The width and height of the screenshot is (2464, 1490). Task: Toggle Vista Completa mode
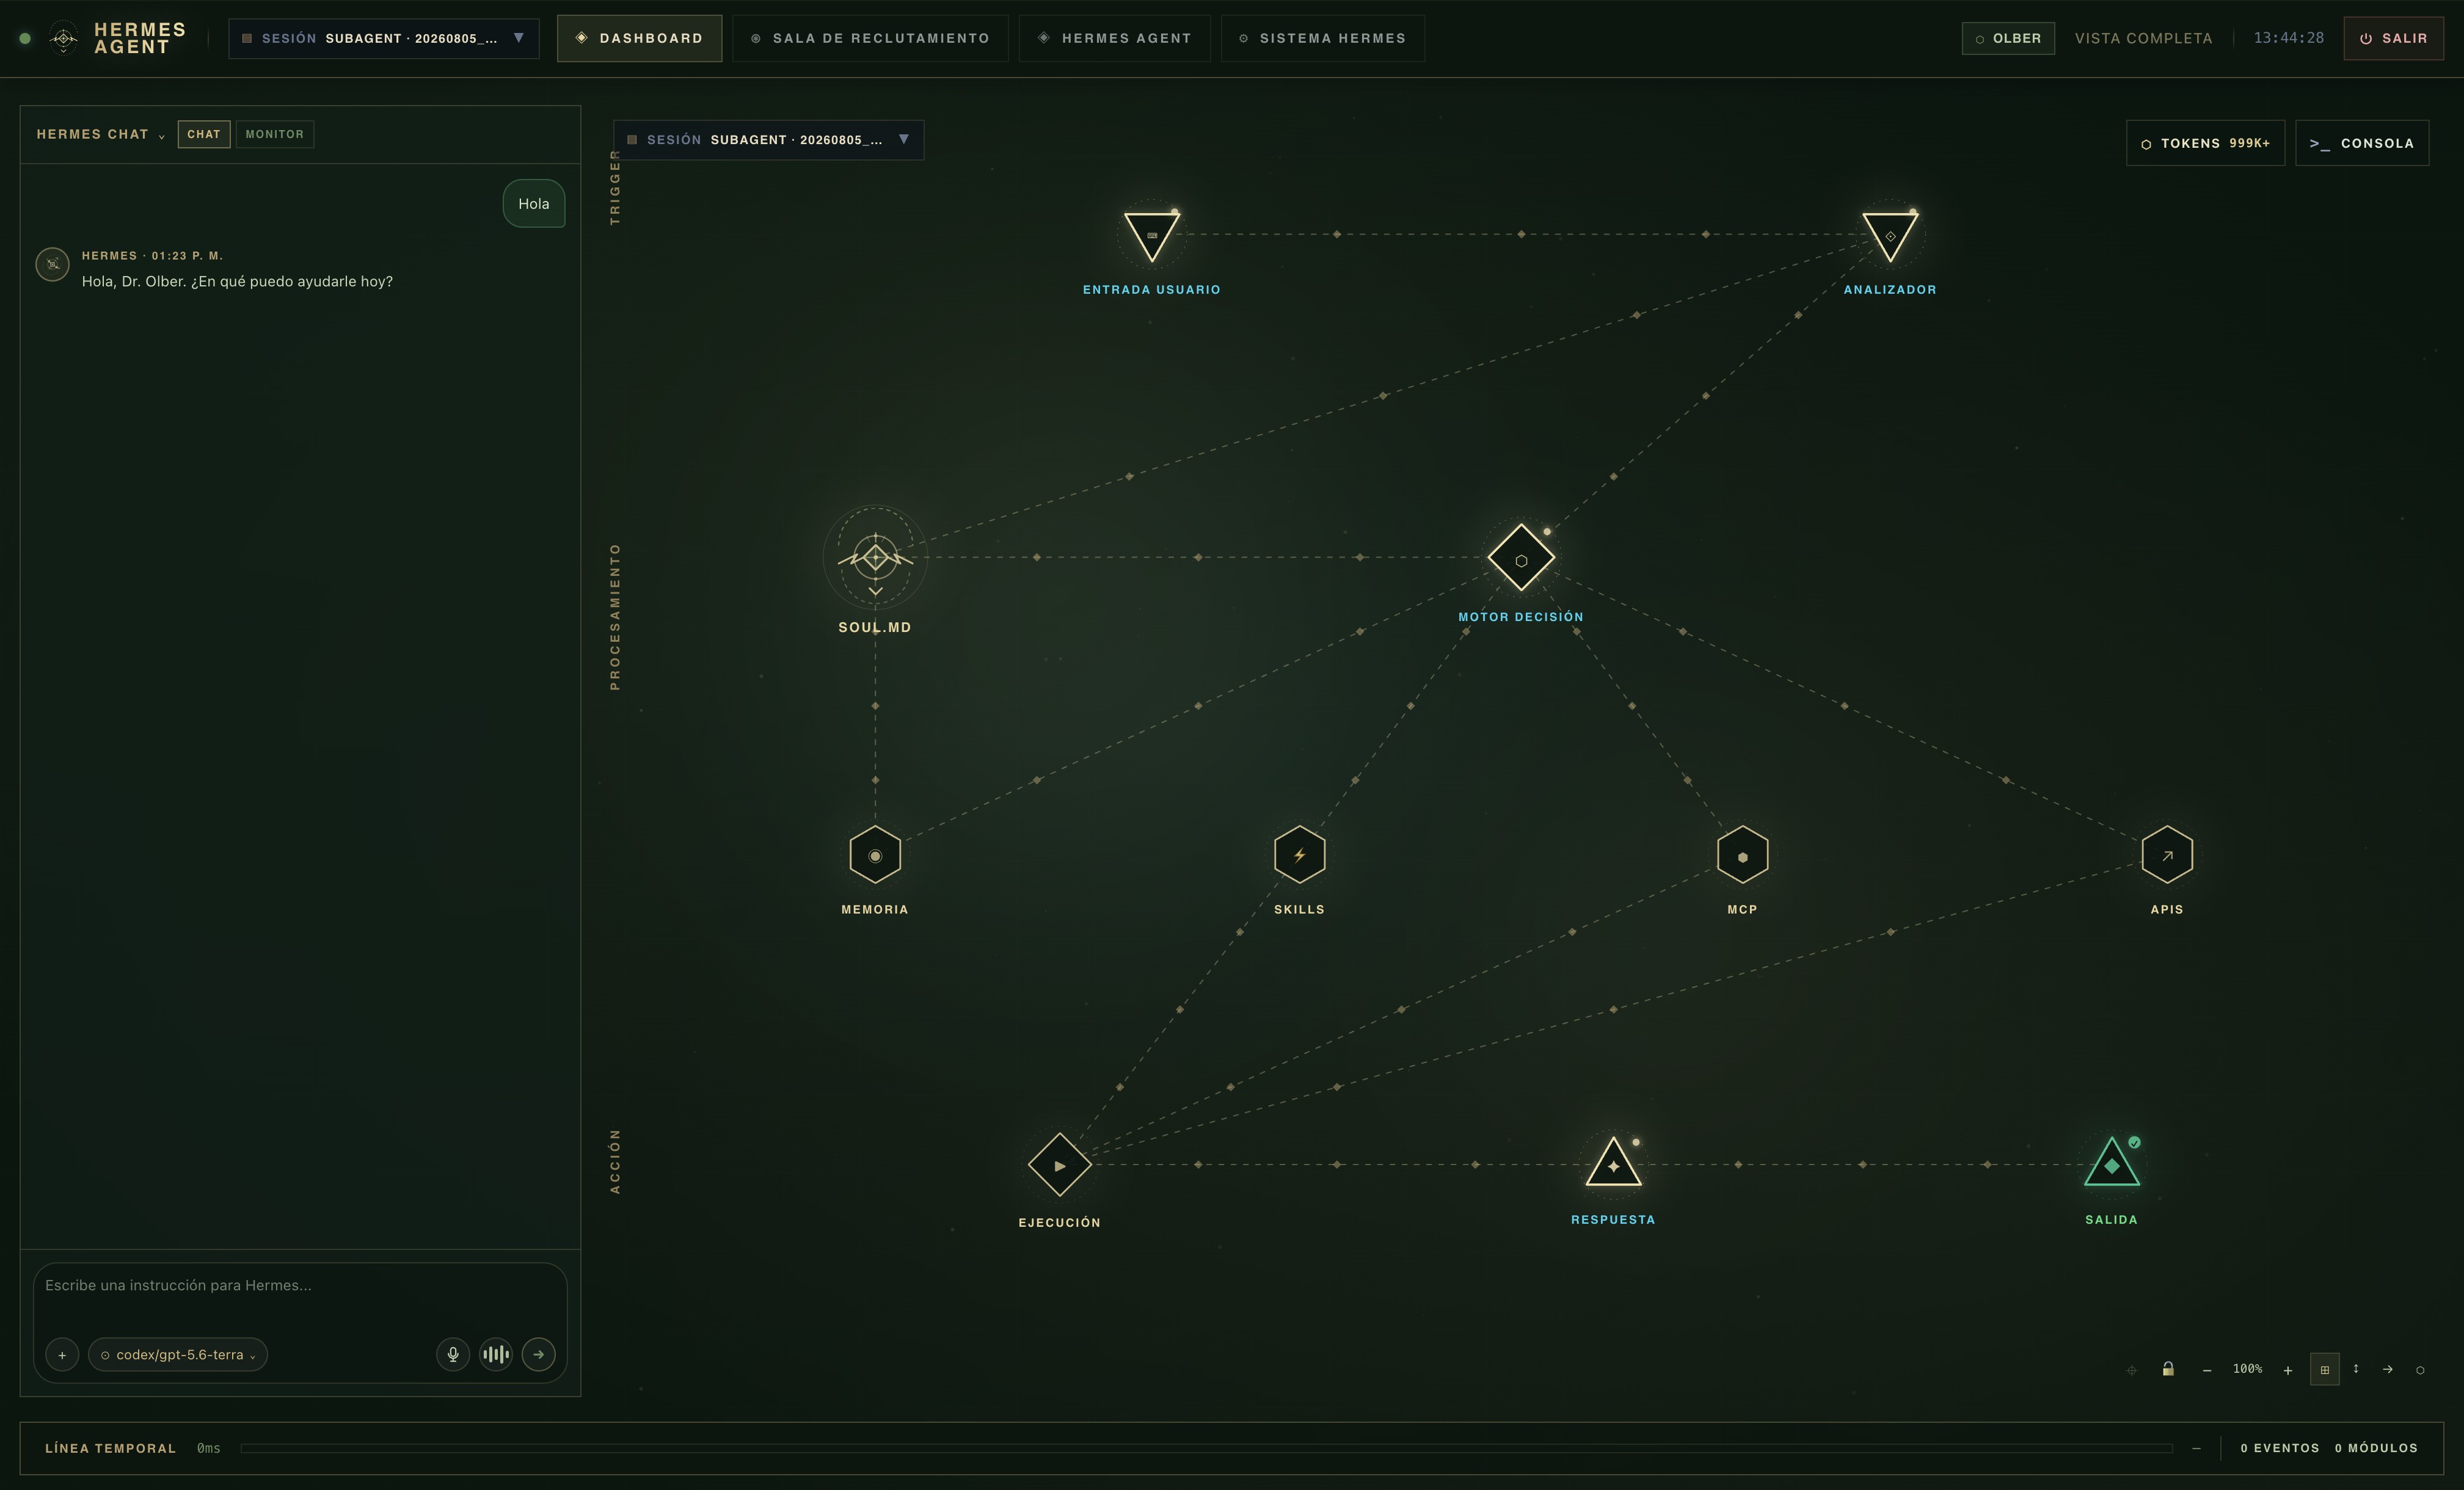click(2143, 38)
